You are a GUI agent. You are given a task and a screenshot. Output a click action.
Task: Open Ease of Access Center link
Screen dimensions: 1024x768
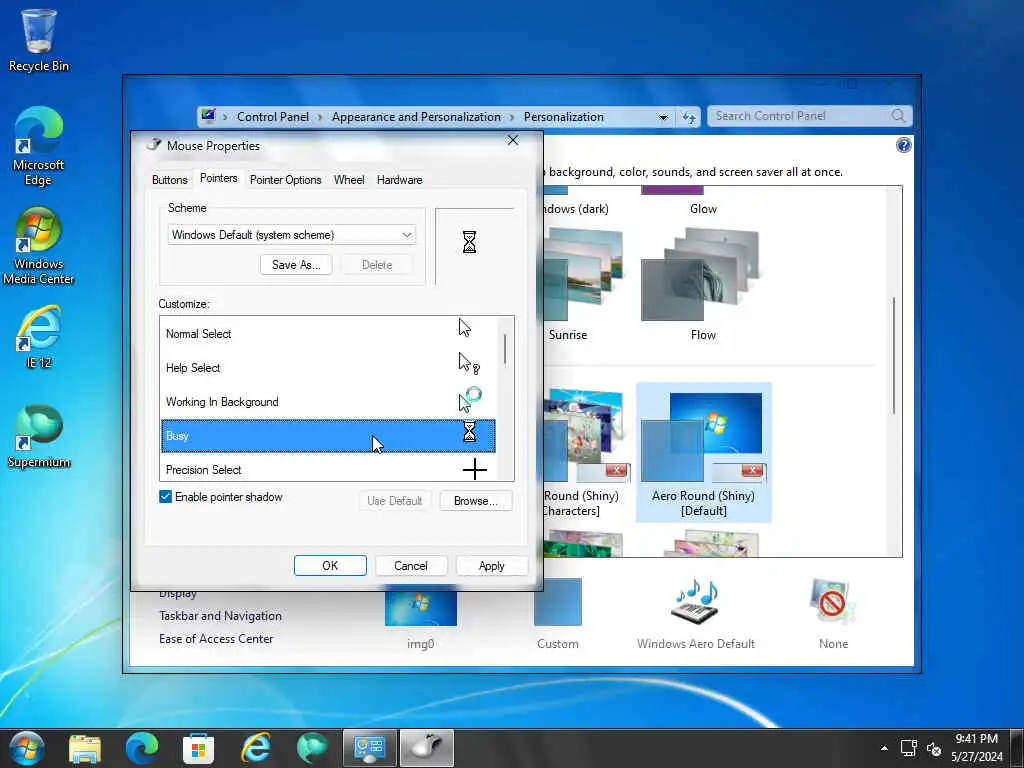216,639
